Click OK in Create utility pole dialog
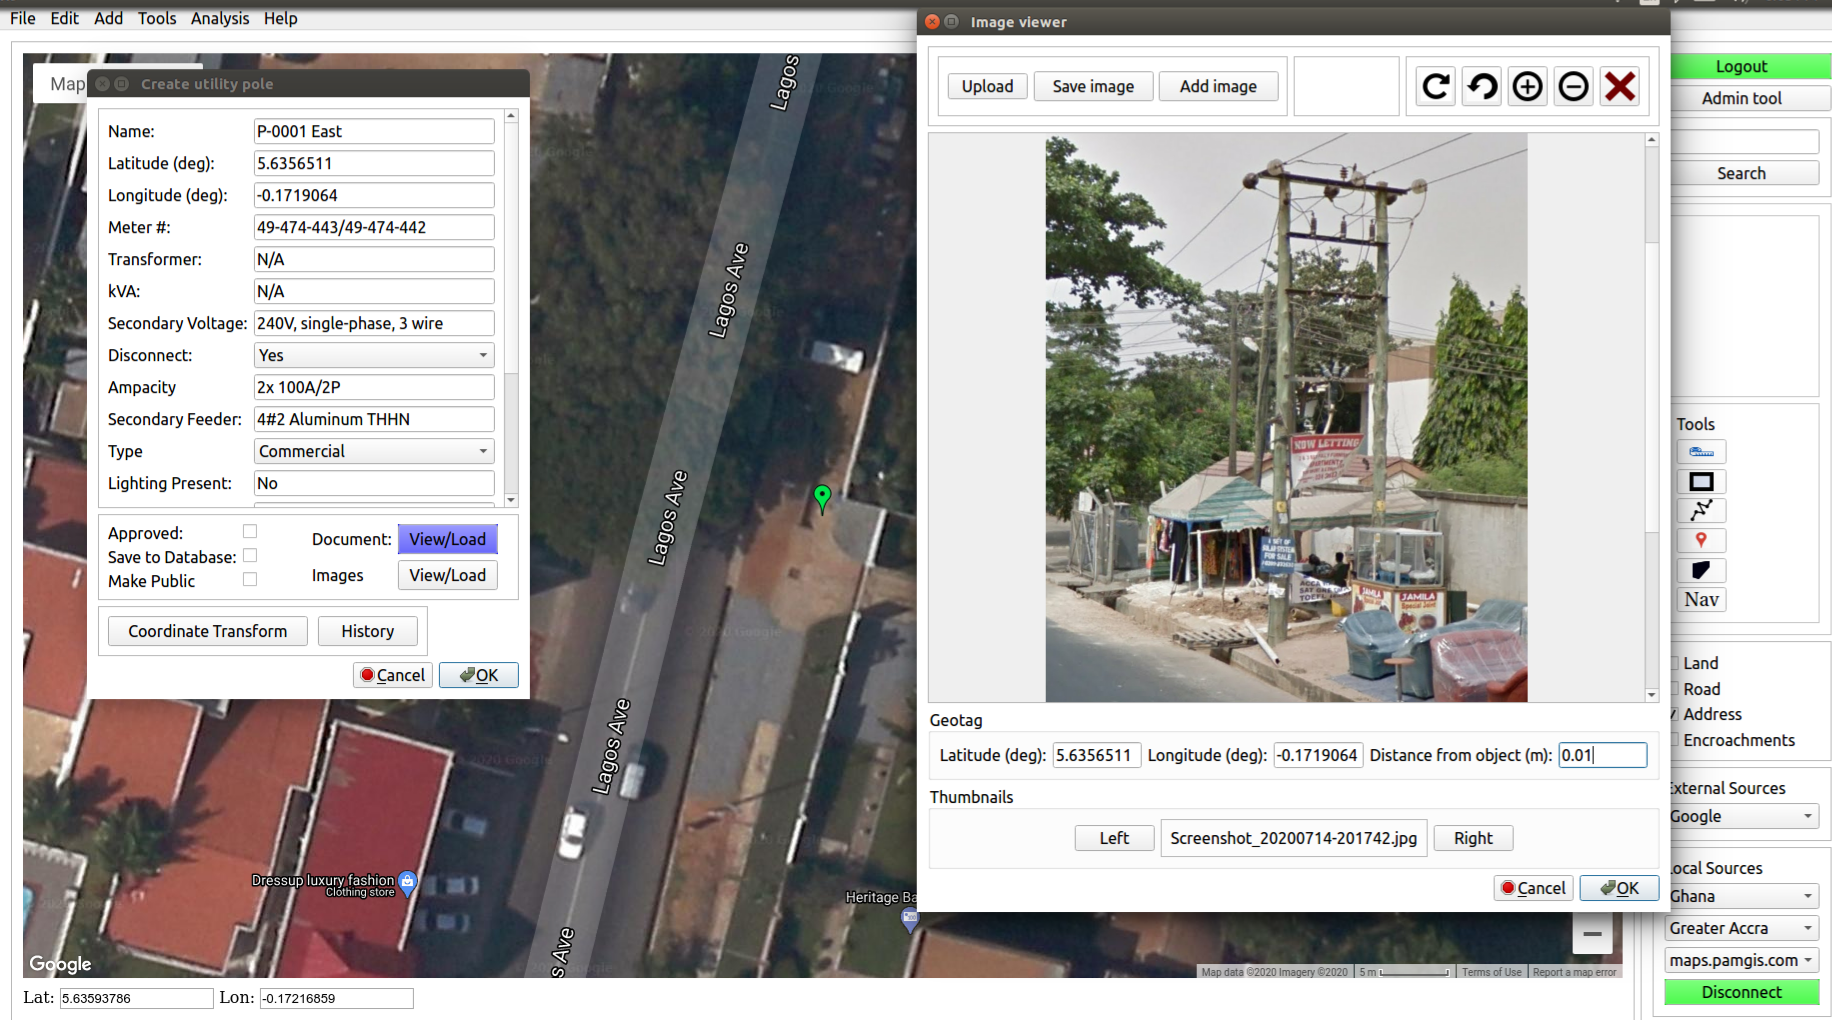This screenshot has width=1832, height=1020. (x=478, y=675)
